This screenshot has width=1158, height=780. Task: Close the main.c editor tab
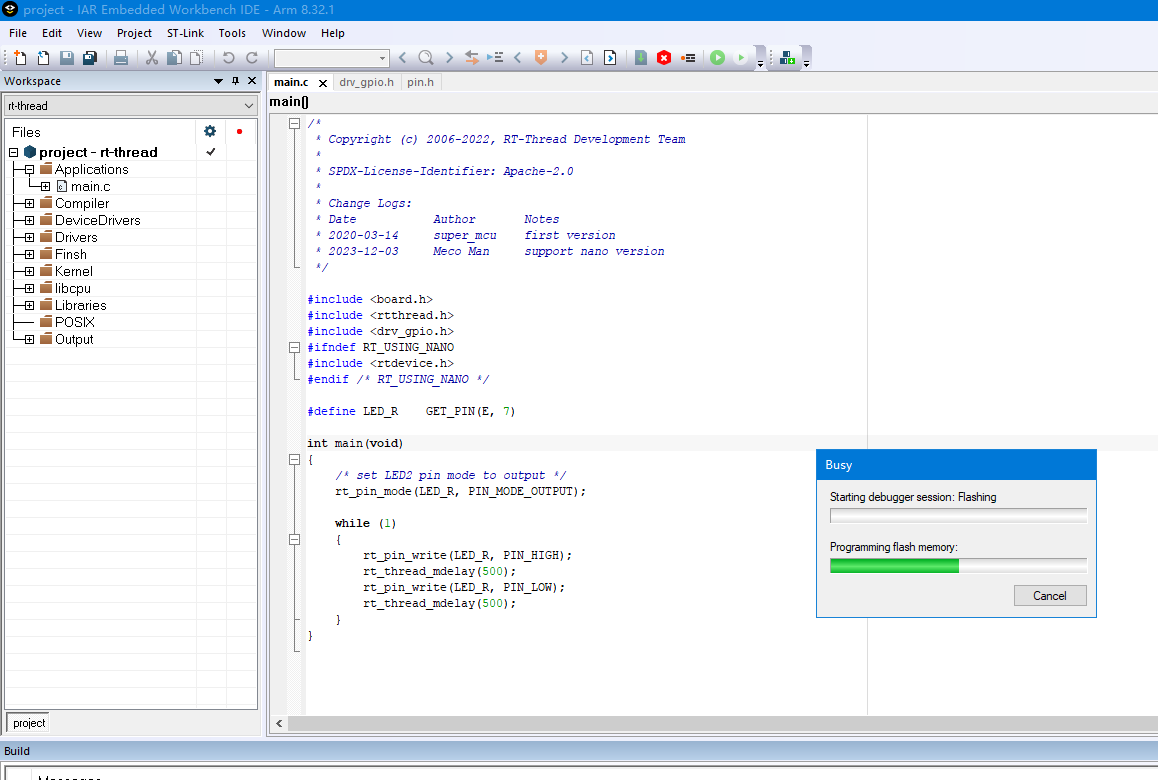click(323, 83)
